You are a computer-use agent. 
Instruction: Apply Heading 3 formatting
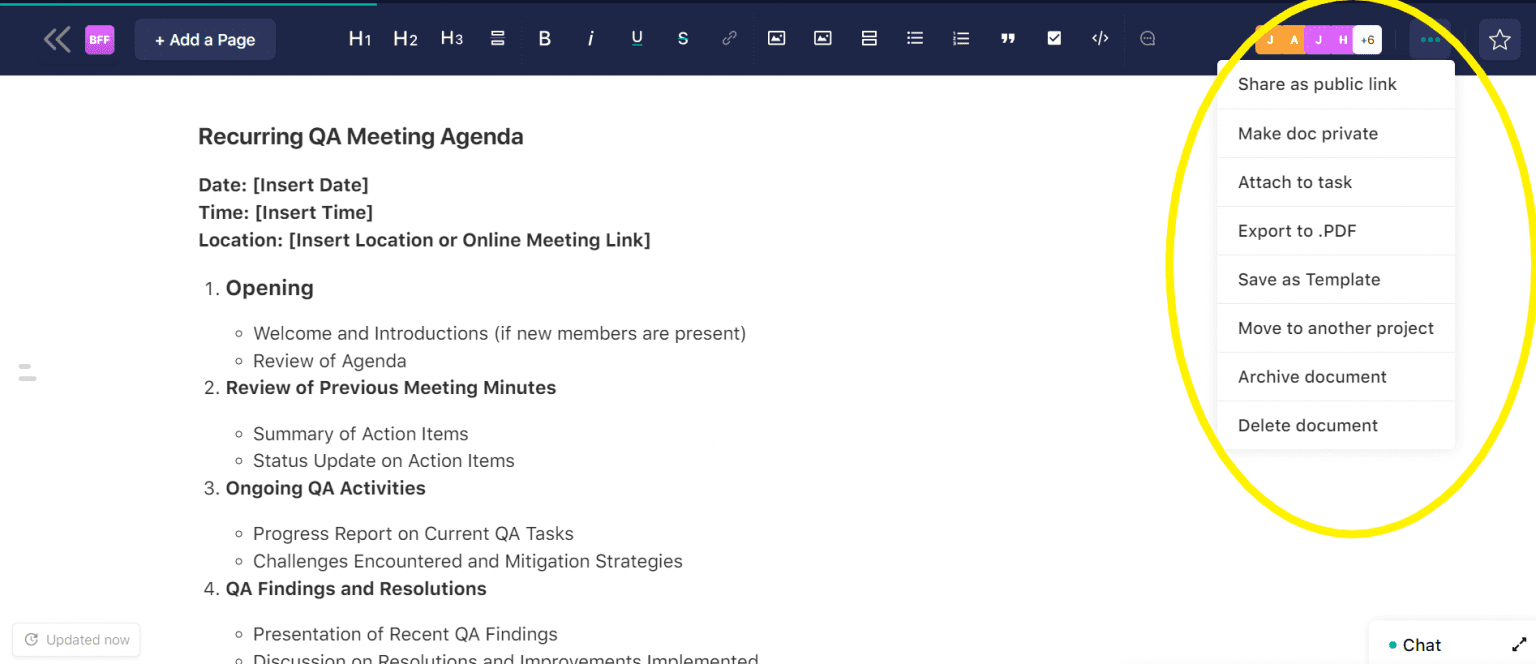coord(451,38)
